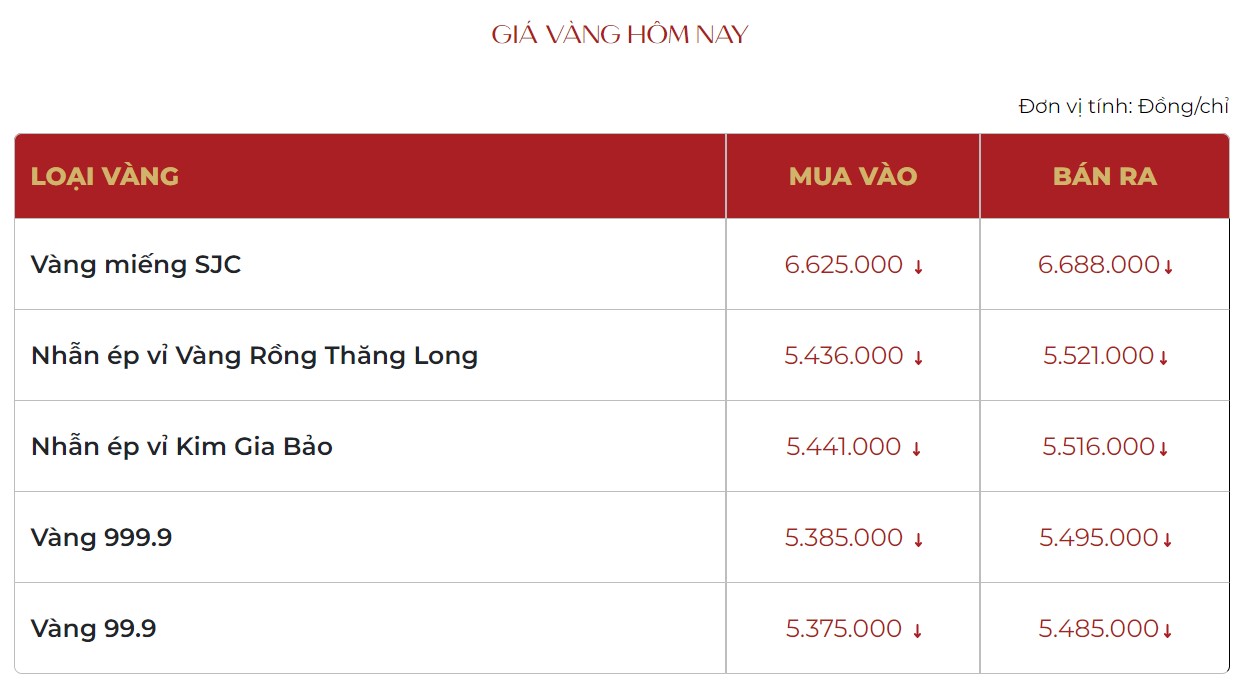The height and width of the screenshot is (684, 1243).
Task: Click the 5.375.000 buy price value
Action: tap(844, 629)
